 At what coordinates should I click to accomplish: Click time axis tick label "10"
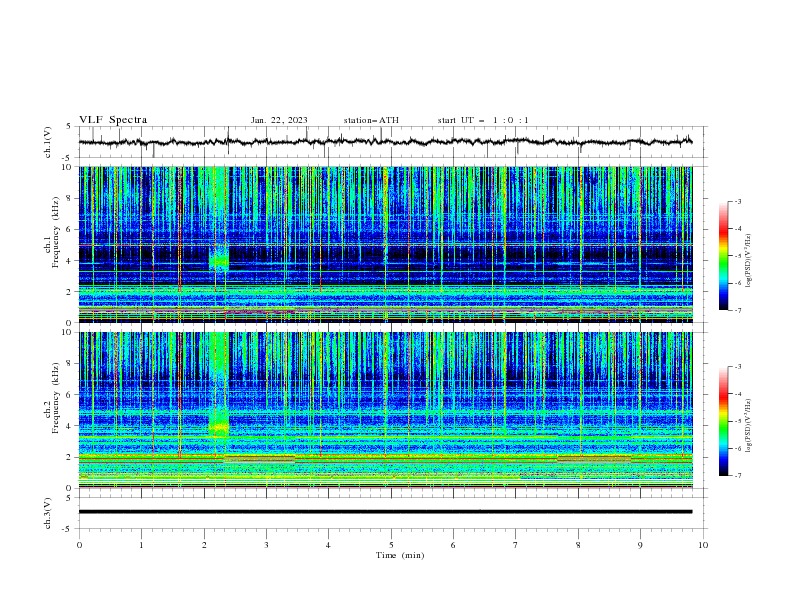(x=703, y=545)
